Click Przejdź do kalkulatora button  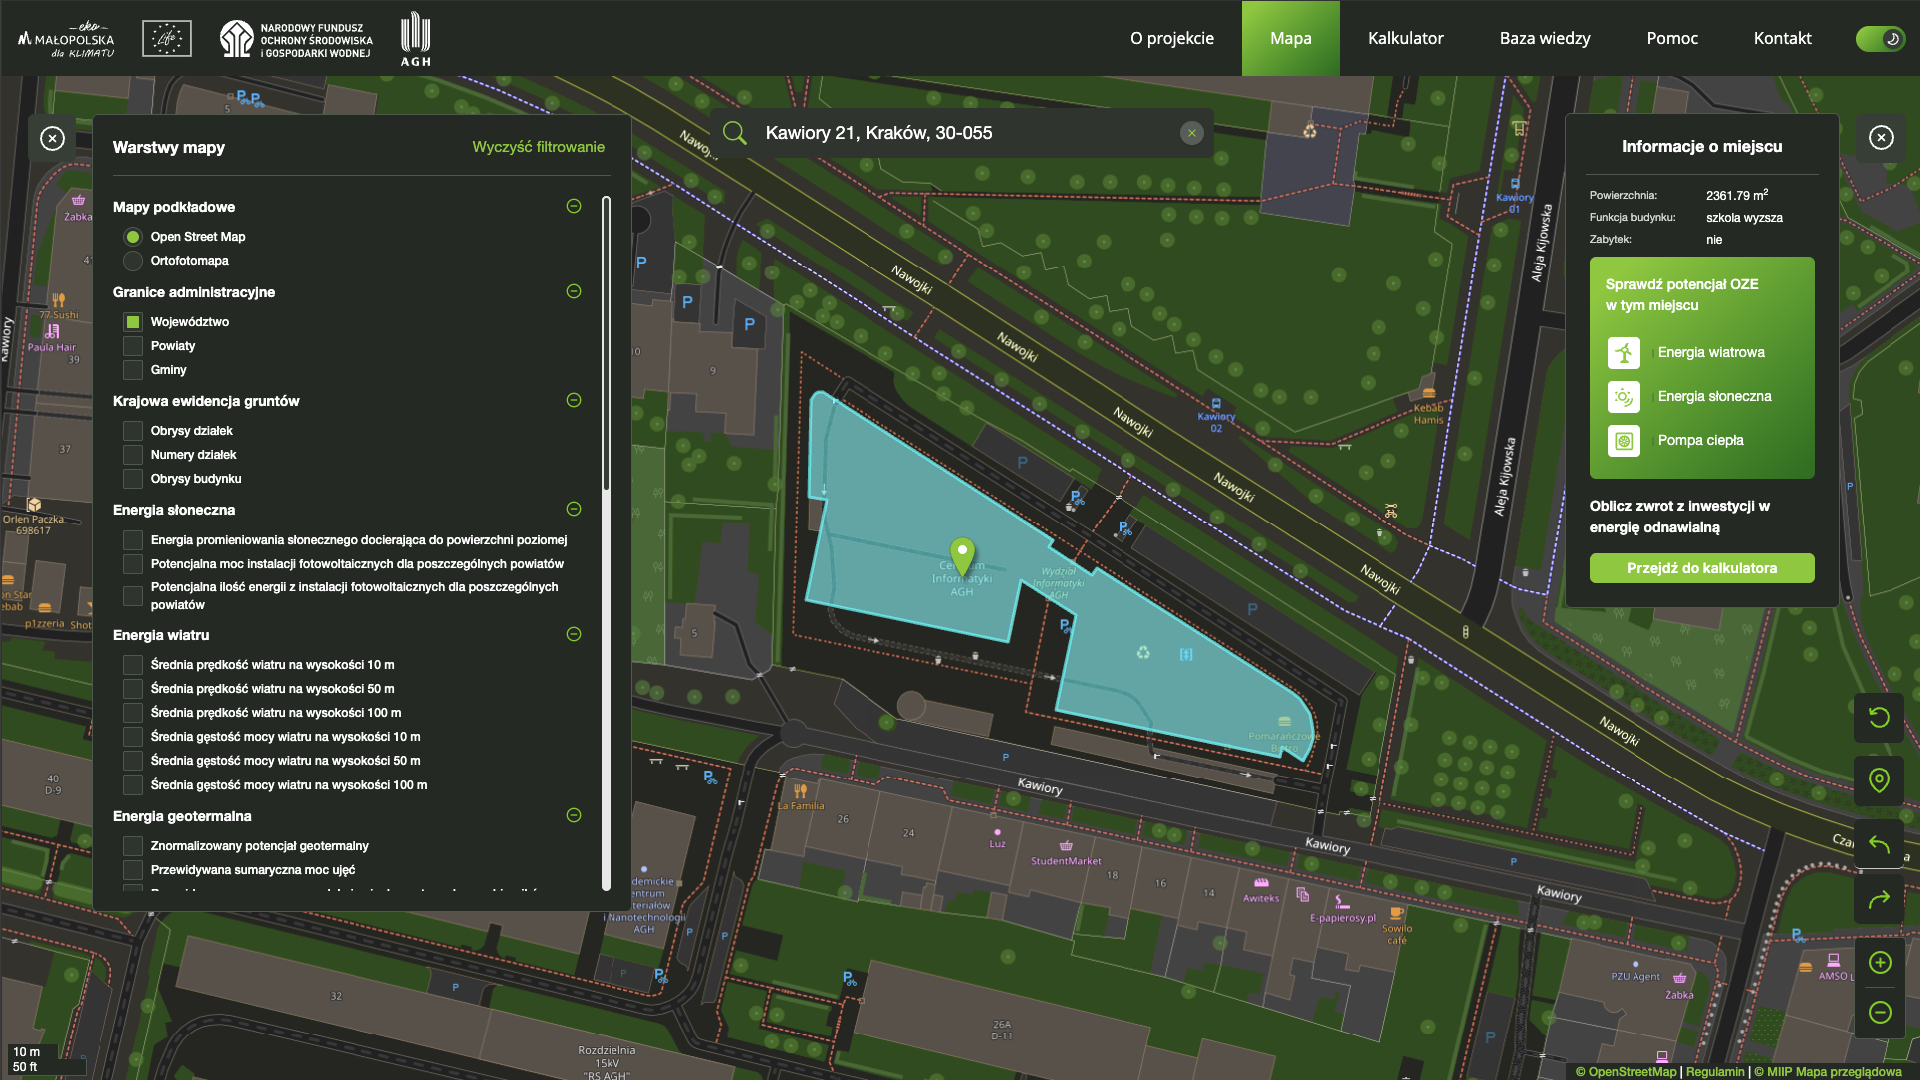[1701, 568]
